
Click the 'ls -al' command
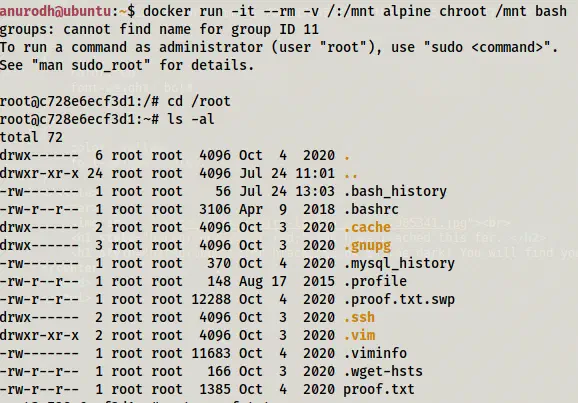pos(191,119)
